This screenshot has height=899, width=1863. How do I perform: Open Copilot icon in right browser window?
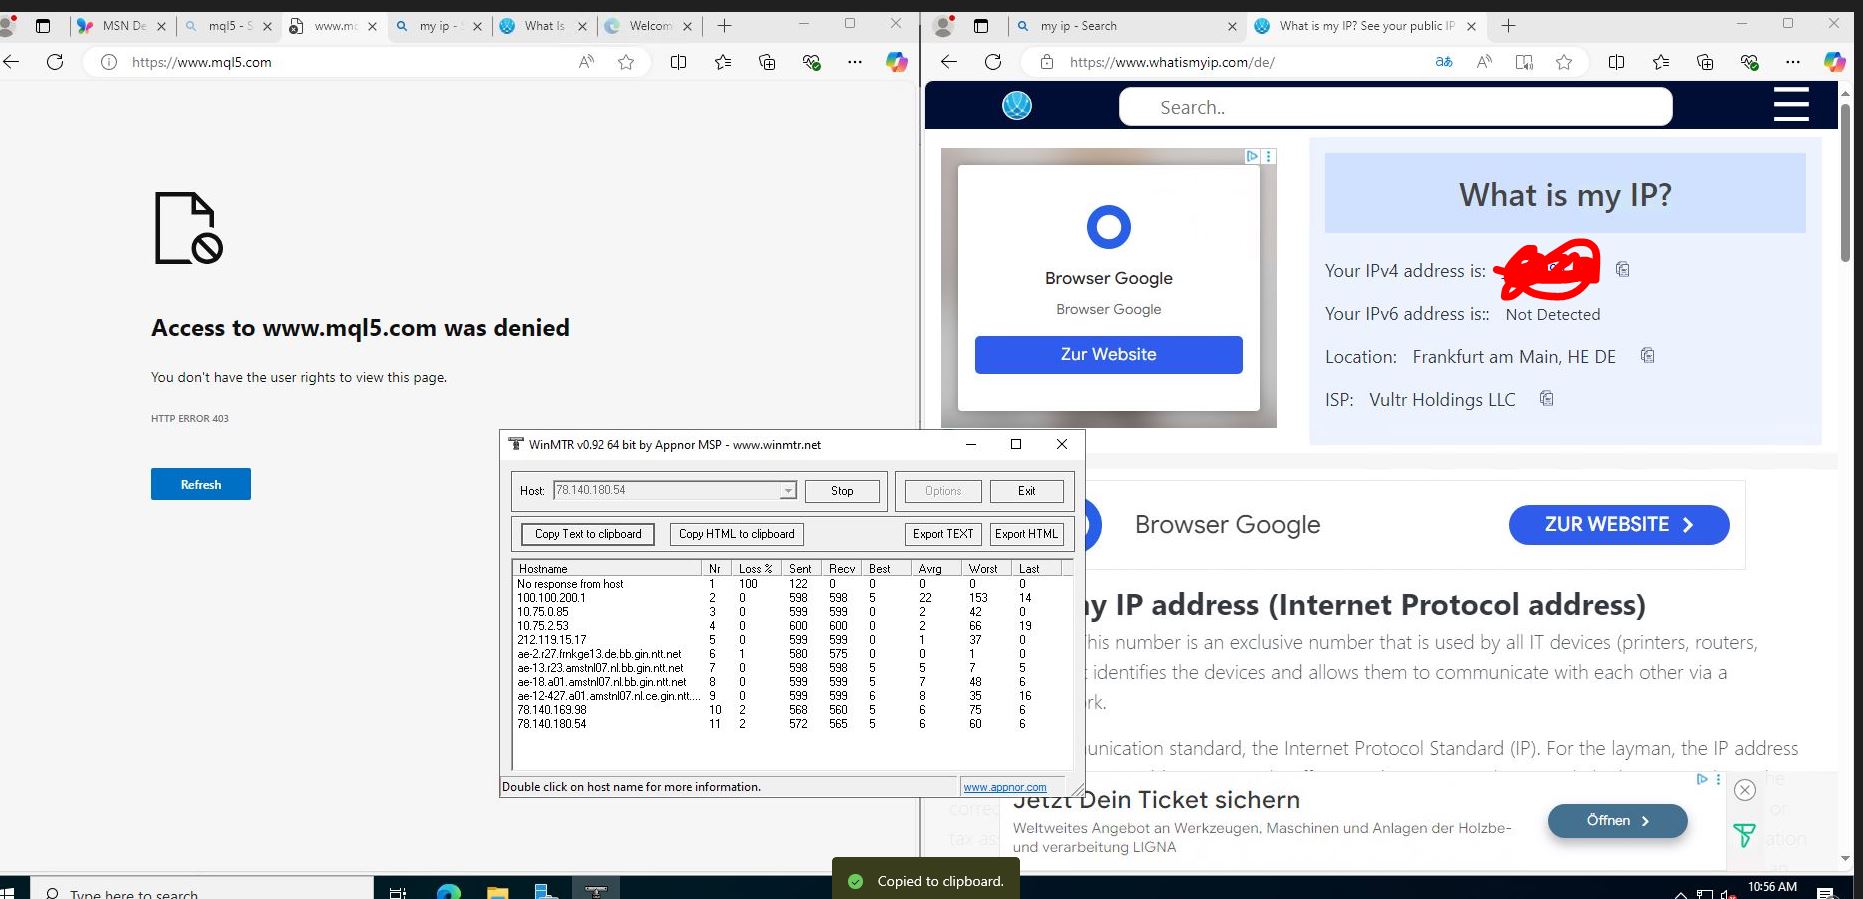[x=1834, y=62]
